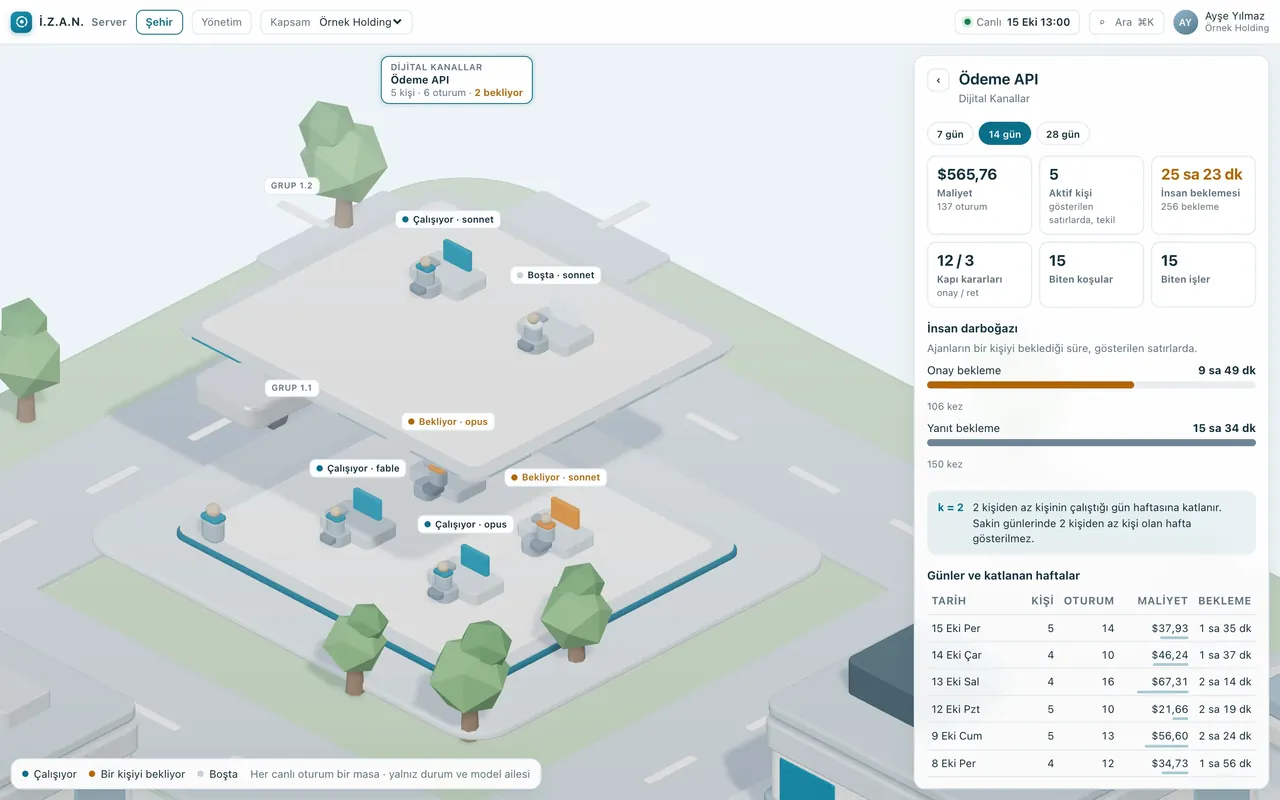The width and height of the screenshot is (1280, 800).
Task: Click the BEKLEME column header
Action: (x=1225, y=601)
